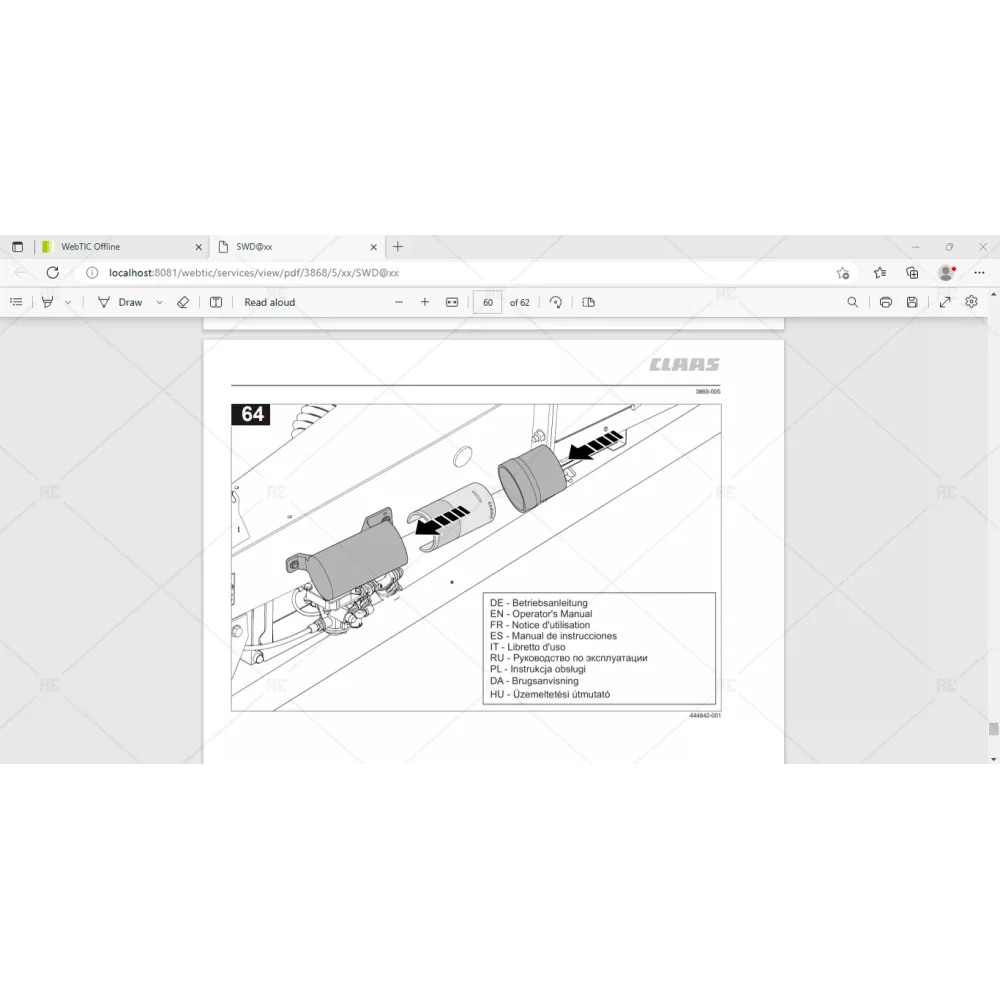The image size is (1000, 1000).
Task: Start Read aloud for the PDF
Action: tap(269, 302)
